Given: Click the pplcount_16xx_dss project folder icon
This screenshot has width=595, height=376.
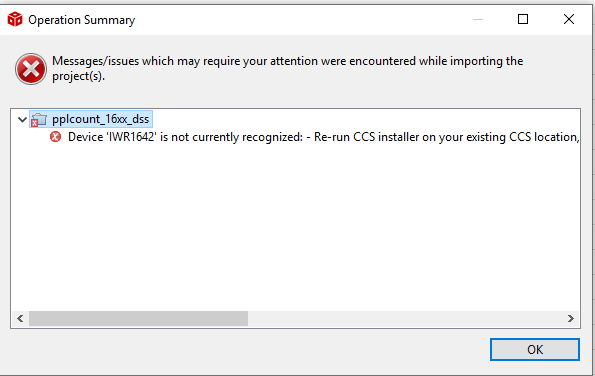Looking at the screenshot, I should 39,120.
